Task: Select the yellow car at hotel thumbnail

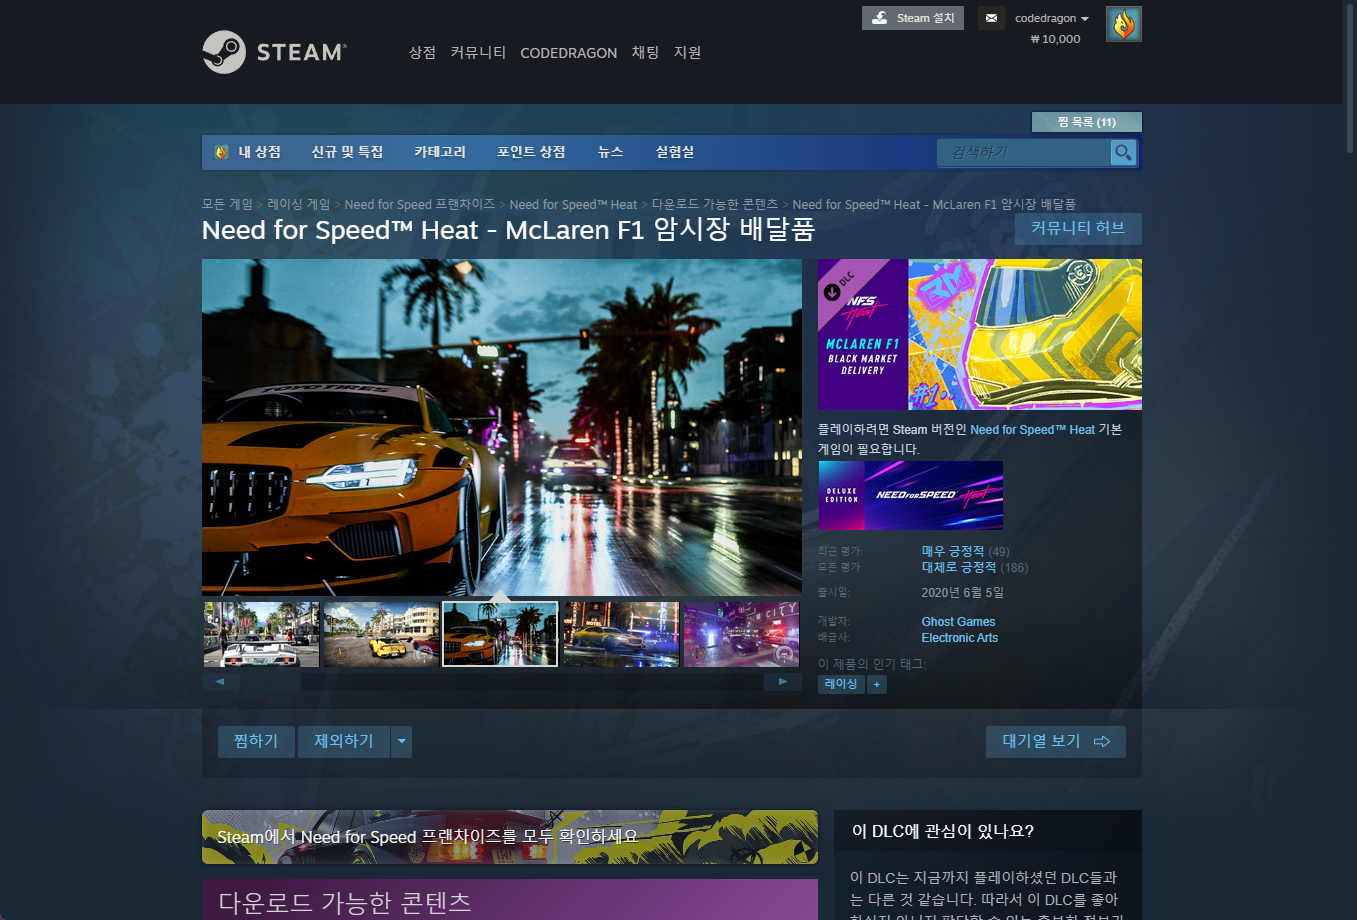Action: 621,634
